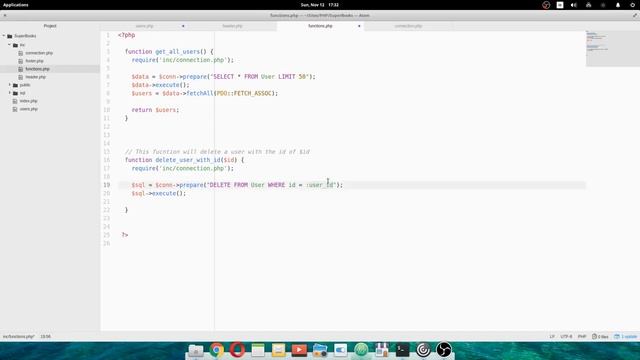Image resolution: width=640 pixels, height=360 pixels.
Task: Open the network indicator
Action: pyautogui.click(x=589, y=5)
